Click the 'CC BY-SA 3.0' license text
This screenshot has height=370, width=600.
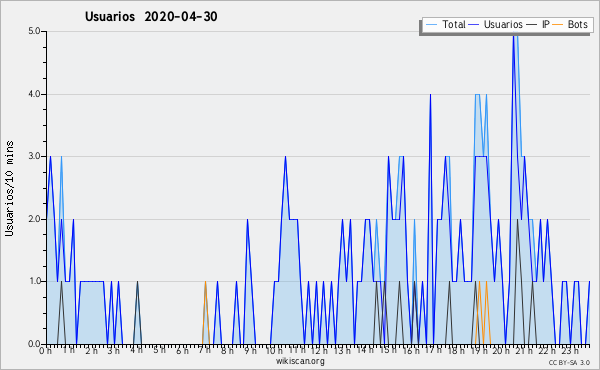[569, 362]
